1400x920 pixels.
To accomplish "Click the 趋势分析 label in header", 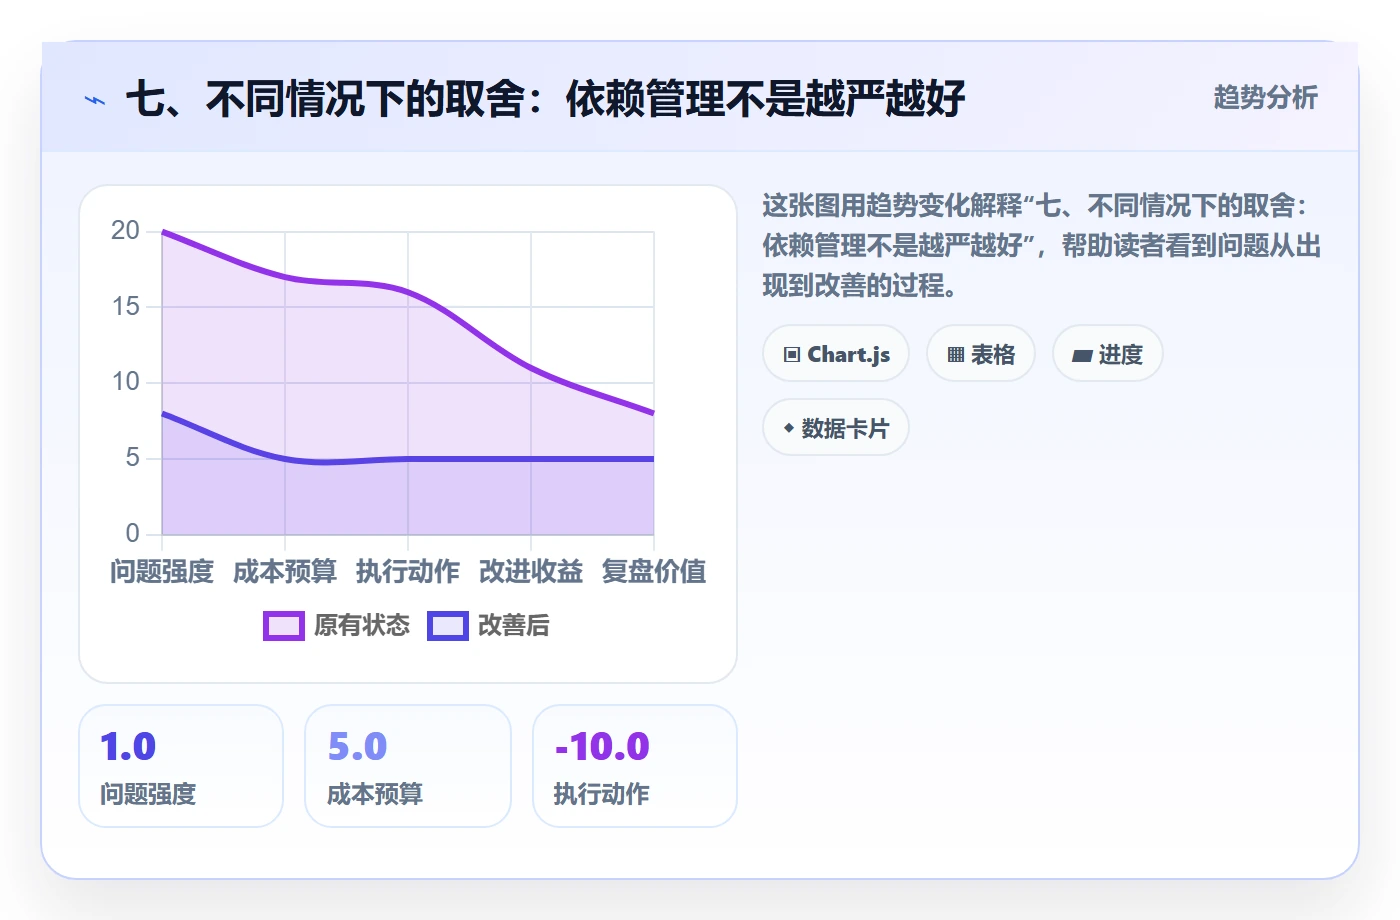I will point(1266,98).
